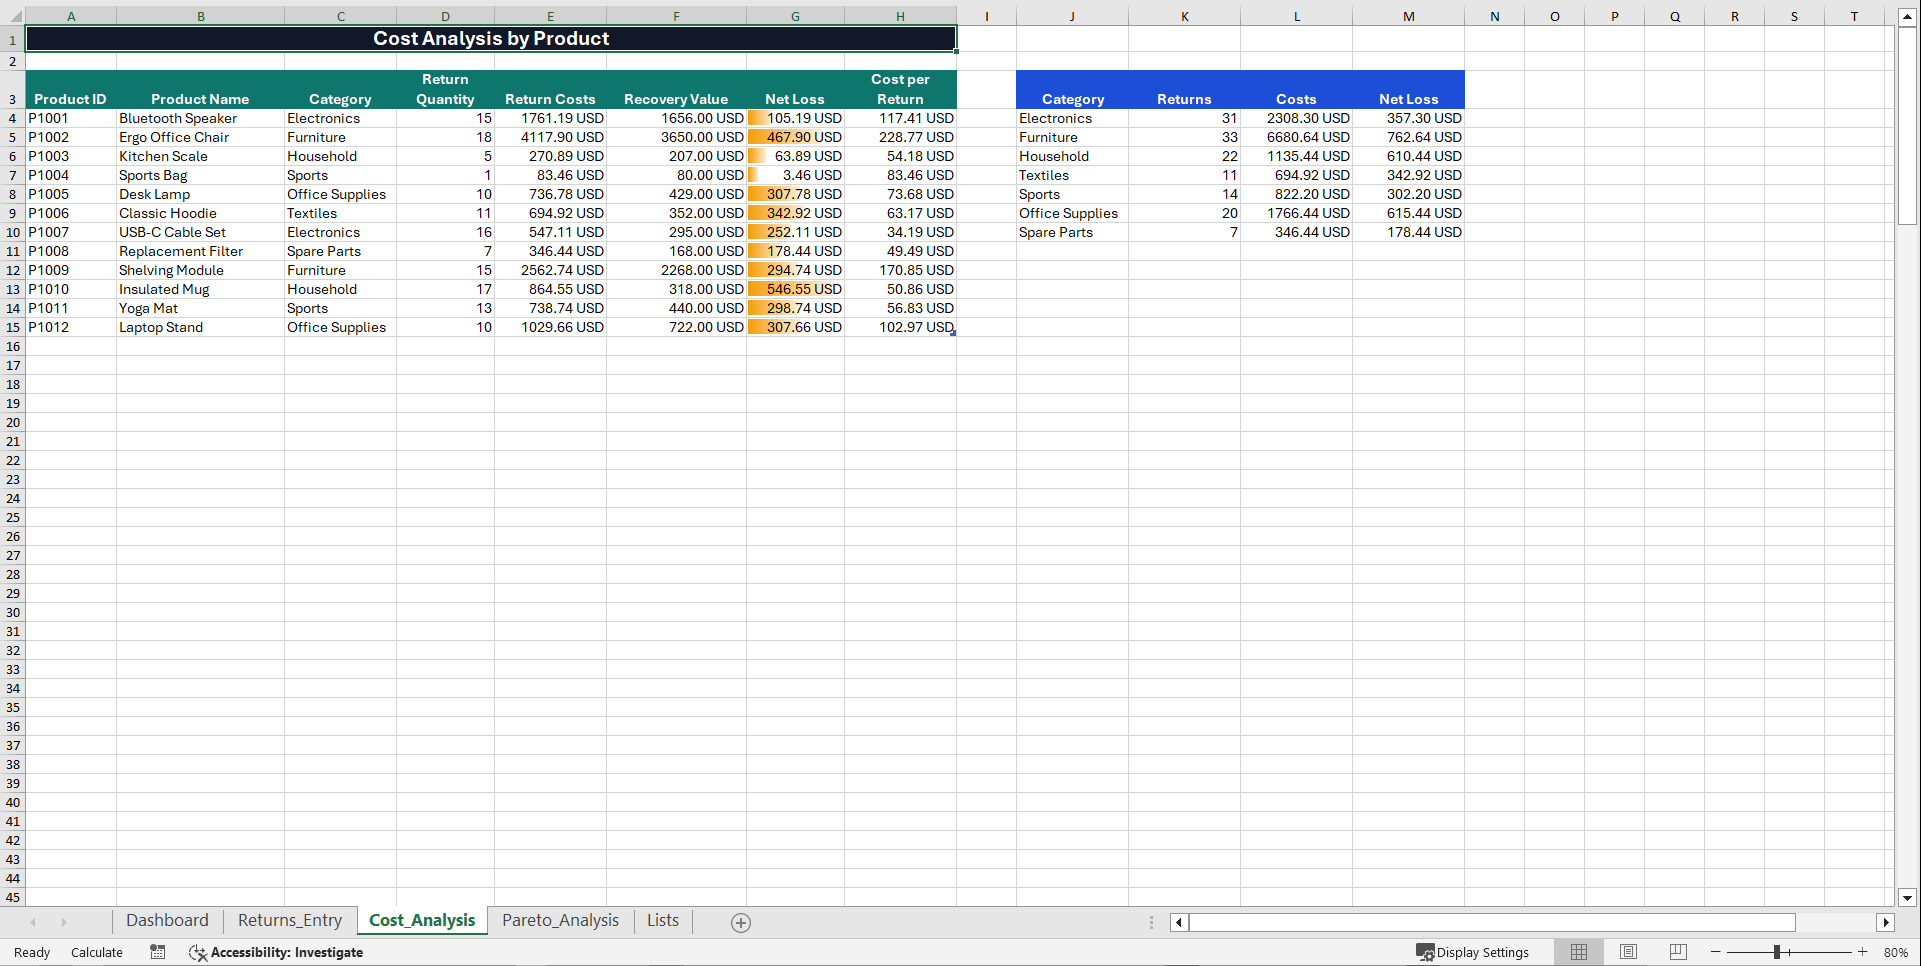Select the 1656.00 USD recovery value cell
Viewport: 1921px width, 966px height.
(x=676, y=118)
